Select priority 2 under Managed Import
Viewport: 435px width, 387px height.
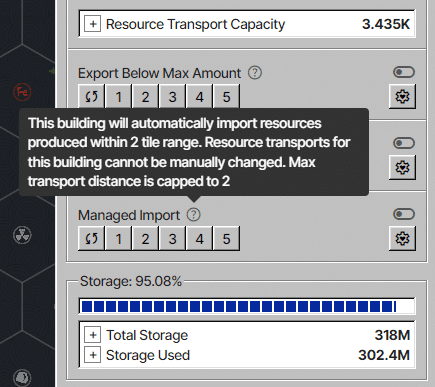pyautogui.click(x=145, y=239)
